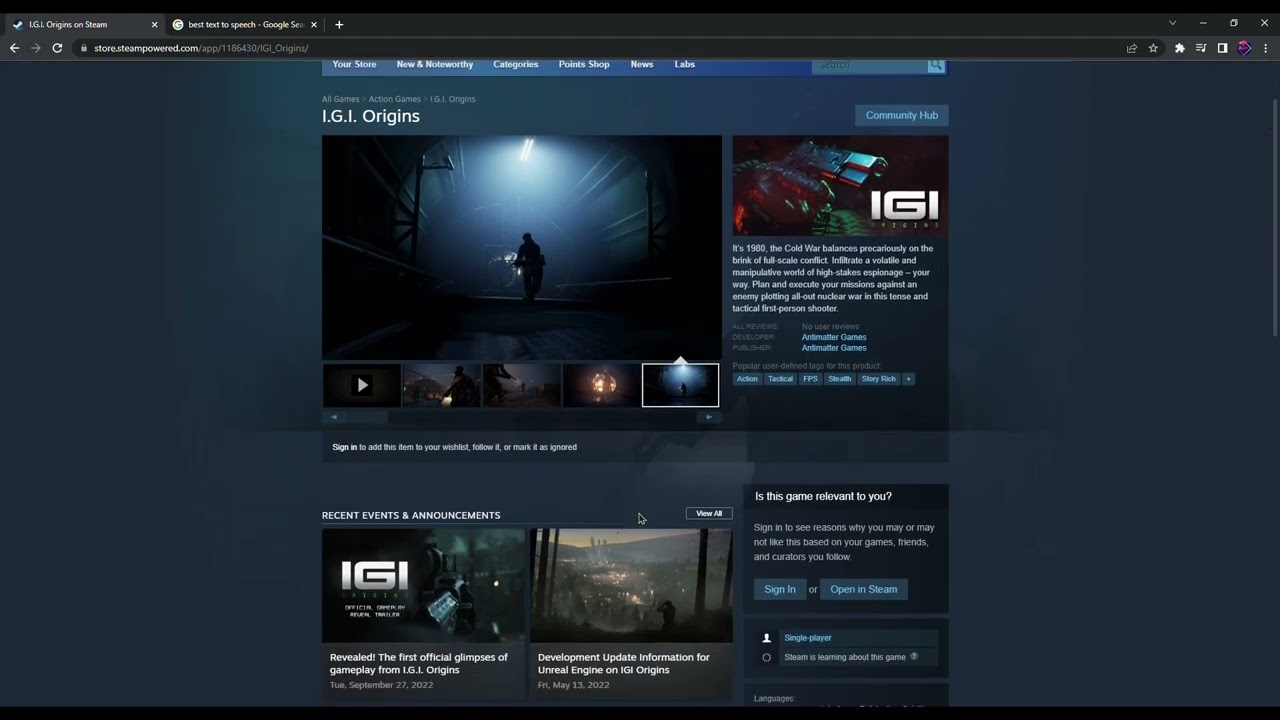Screen dimensions: 1280x720
Task: Click the Single-player icon
Action: point(767,638)
